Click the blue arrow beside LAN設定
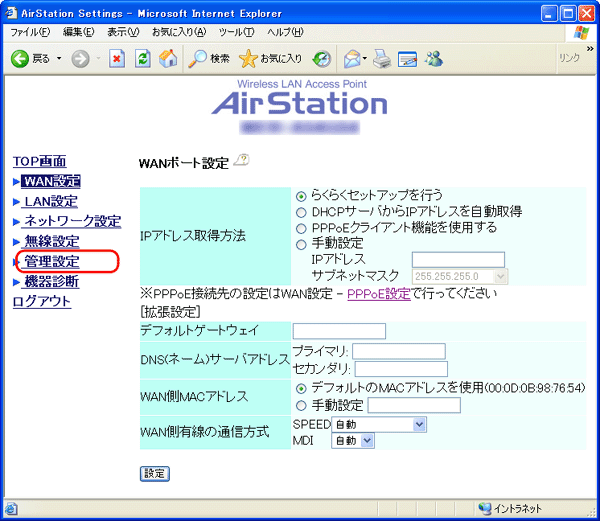This screenshot has width=600, height=521. [x=16, y=202]
